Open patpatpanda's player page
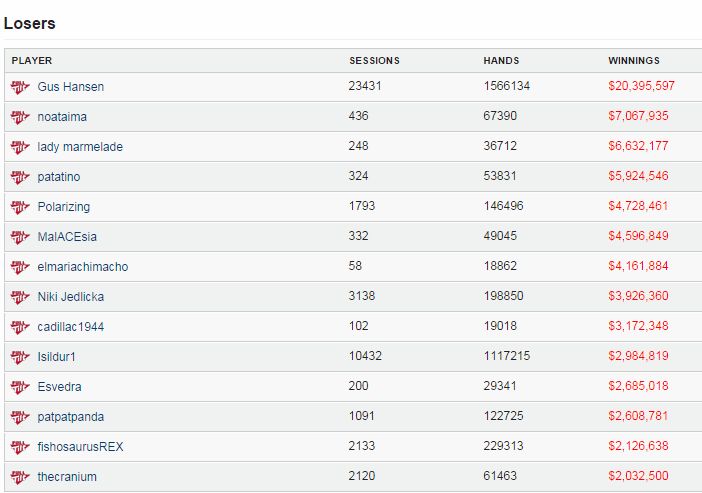This screenshot has height=493, width=702. click(x=71, y=417)
